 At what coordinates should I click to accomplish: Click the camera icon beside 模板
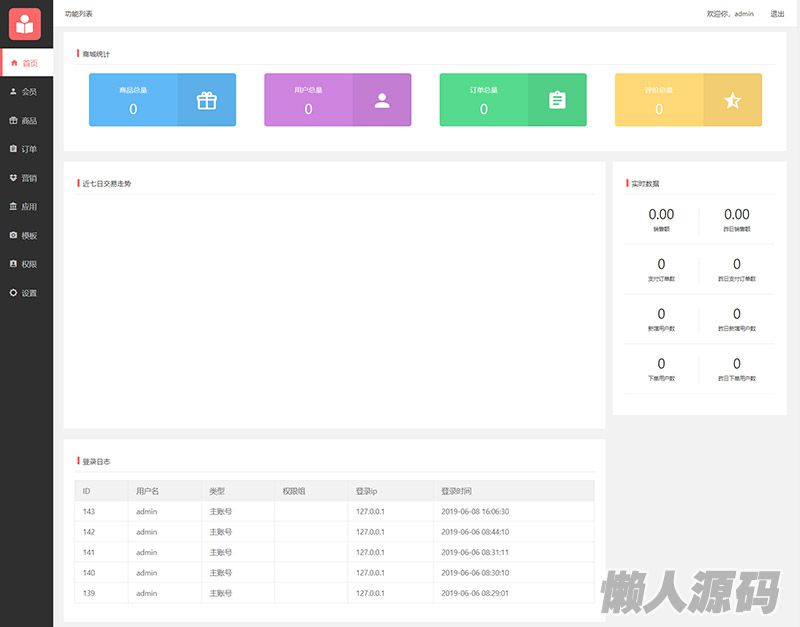point(13,235)
